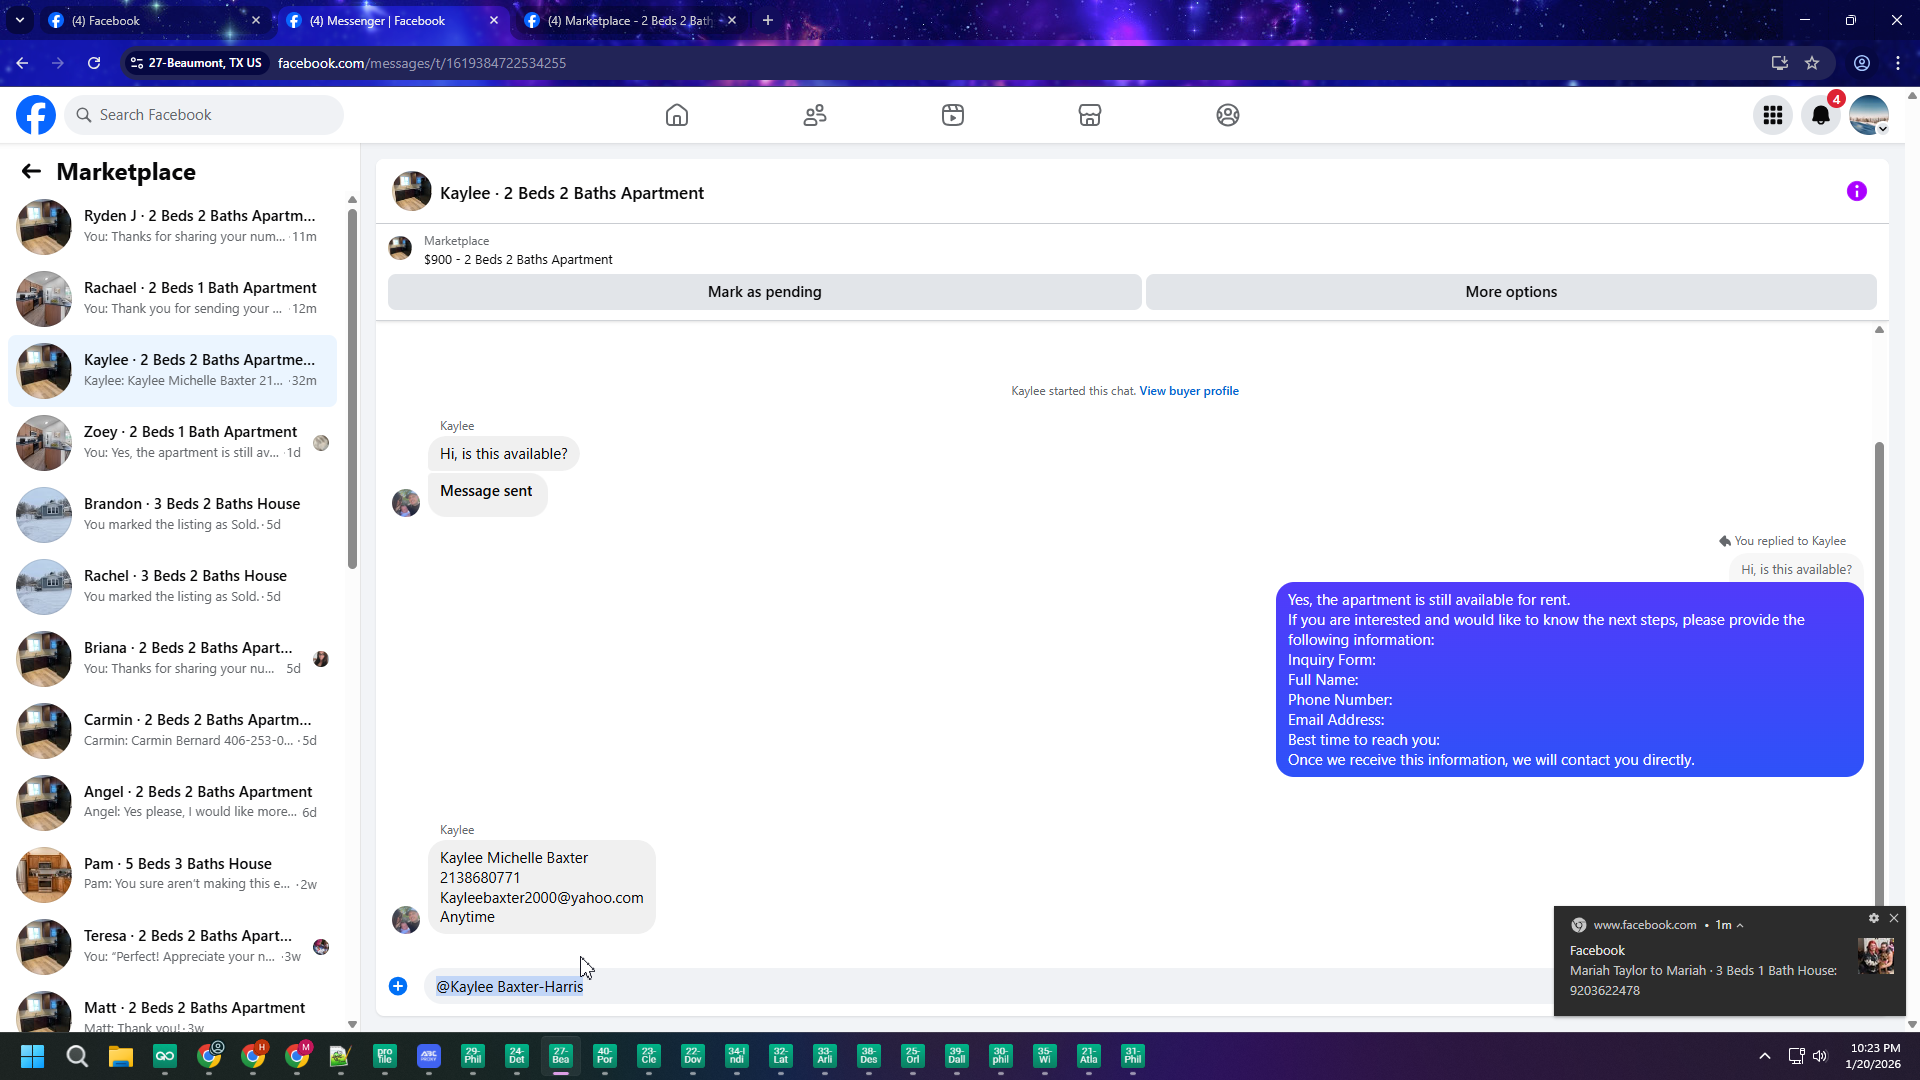Close the Messenger tab
Screen dimensions: 1920x1080
pyautogui.click(x=494, y=20)
